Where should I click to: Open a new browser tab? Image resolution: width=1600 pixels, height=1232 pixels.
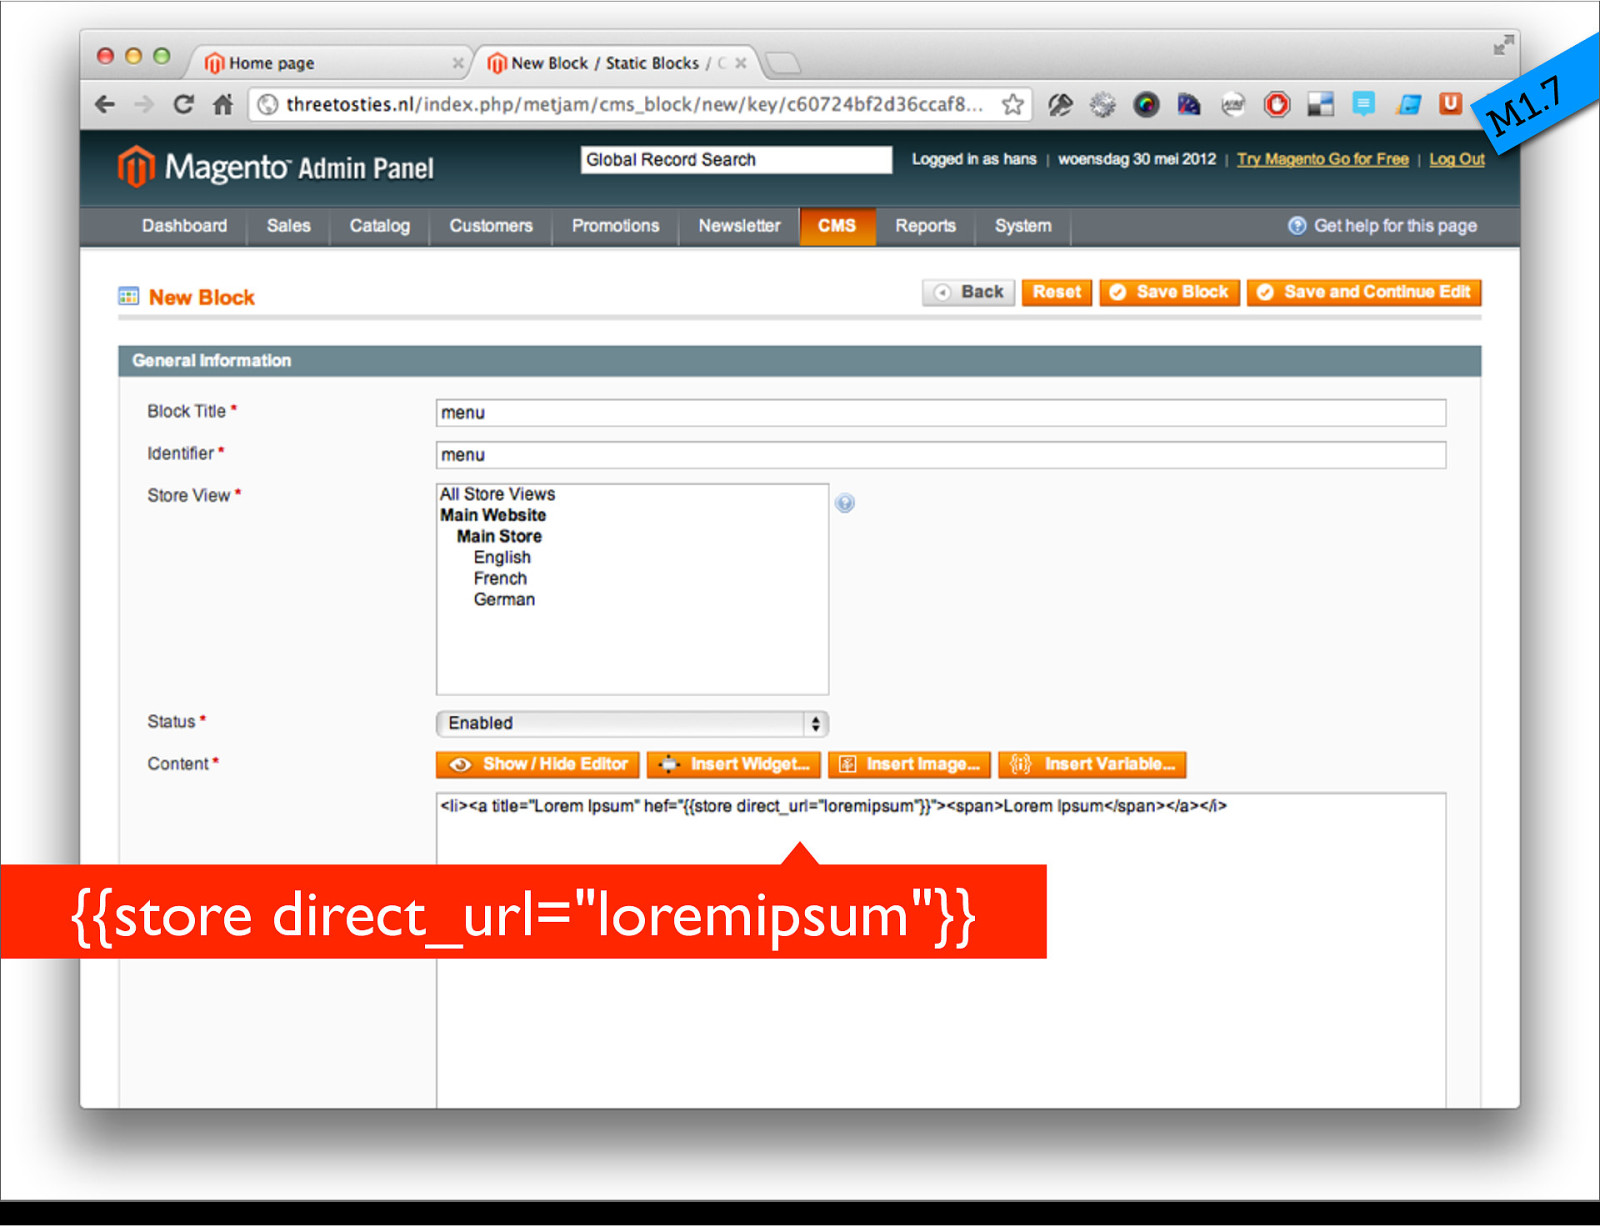point(783,64)
